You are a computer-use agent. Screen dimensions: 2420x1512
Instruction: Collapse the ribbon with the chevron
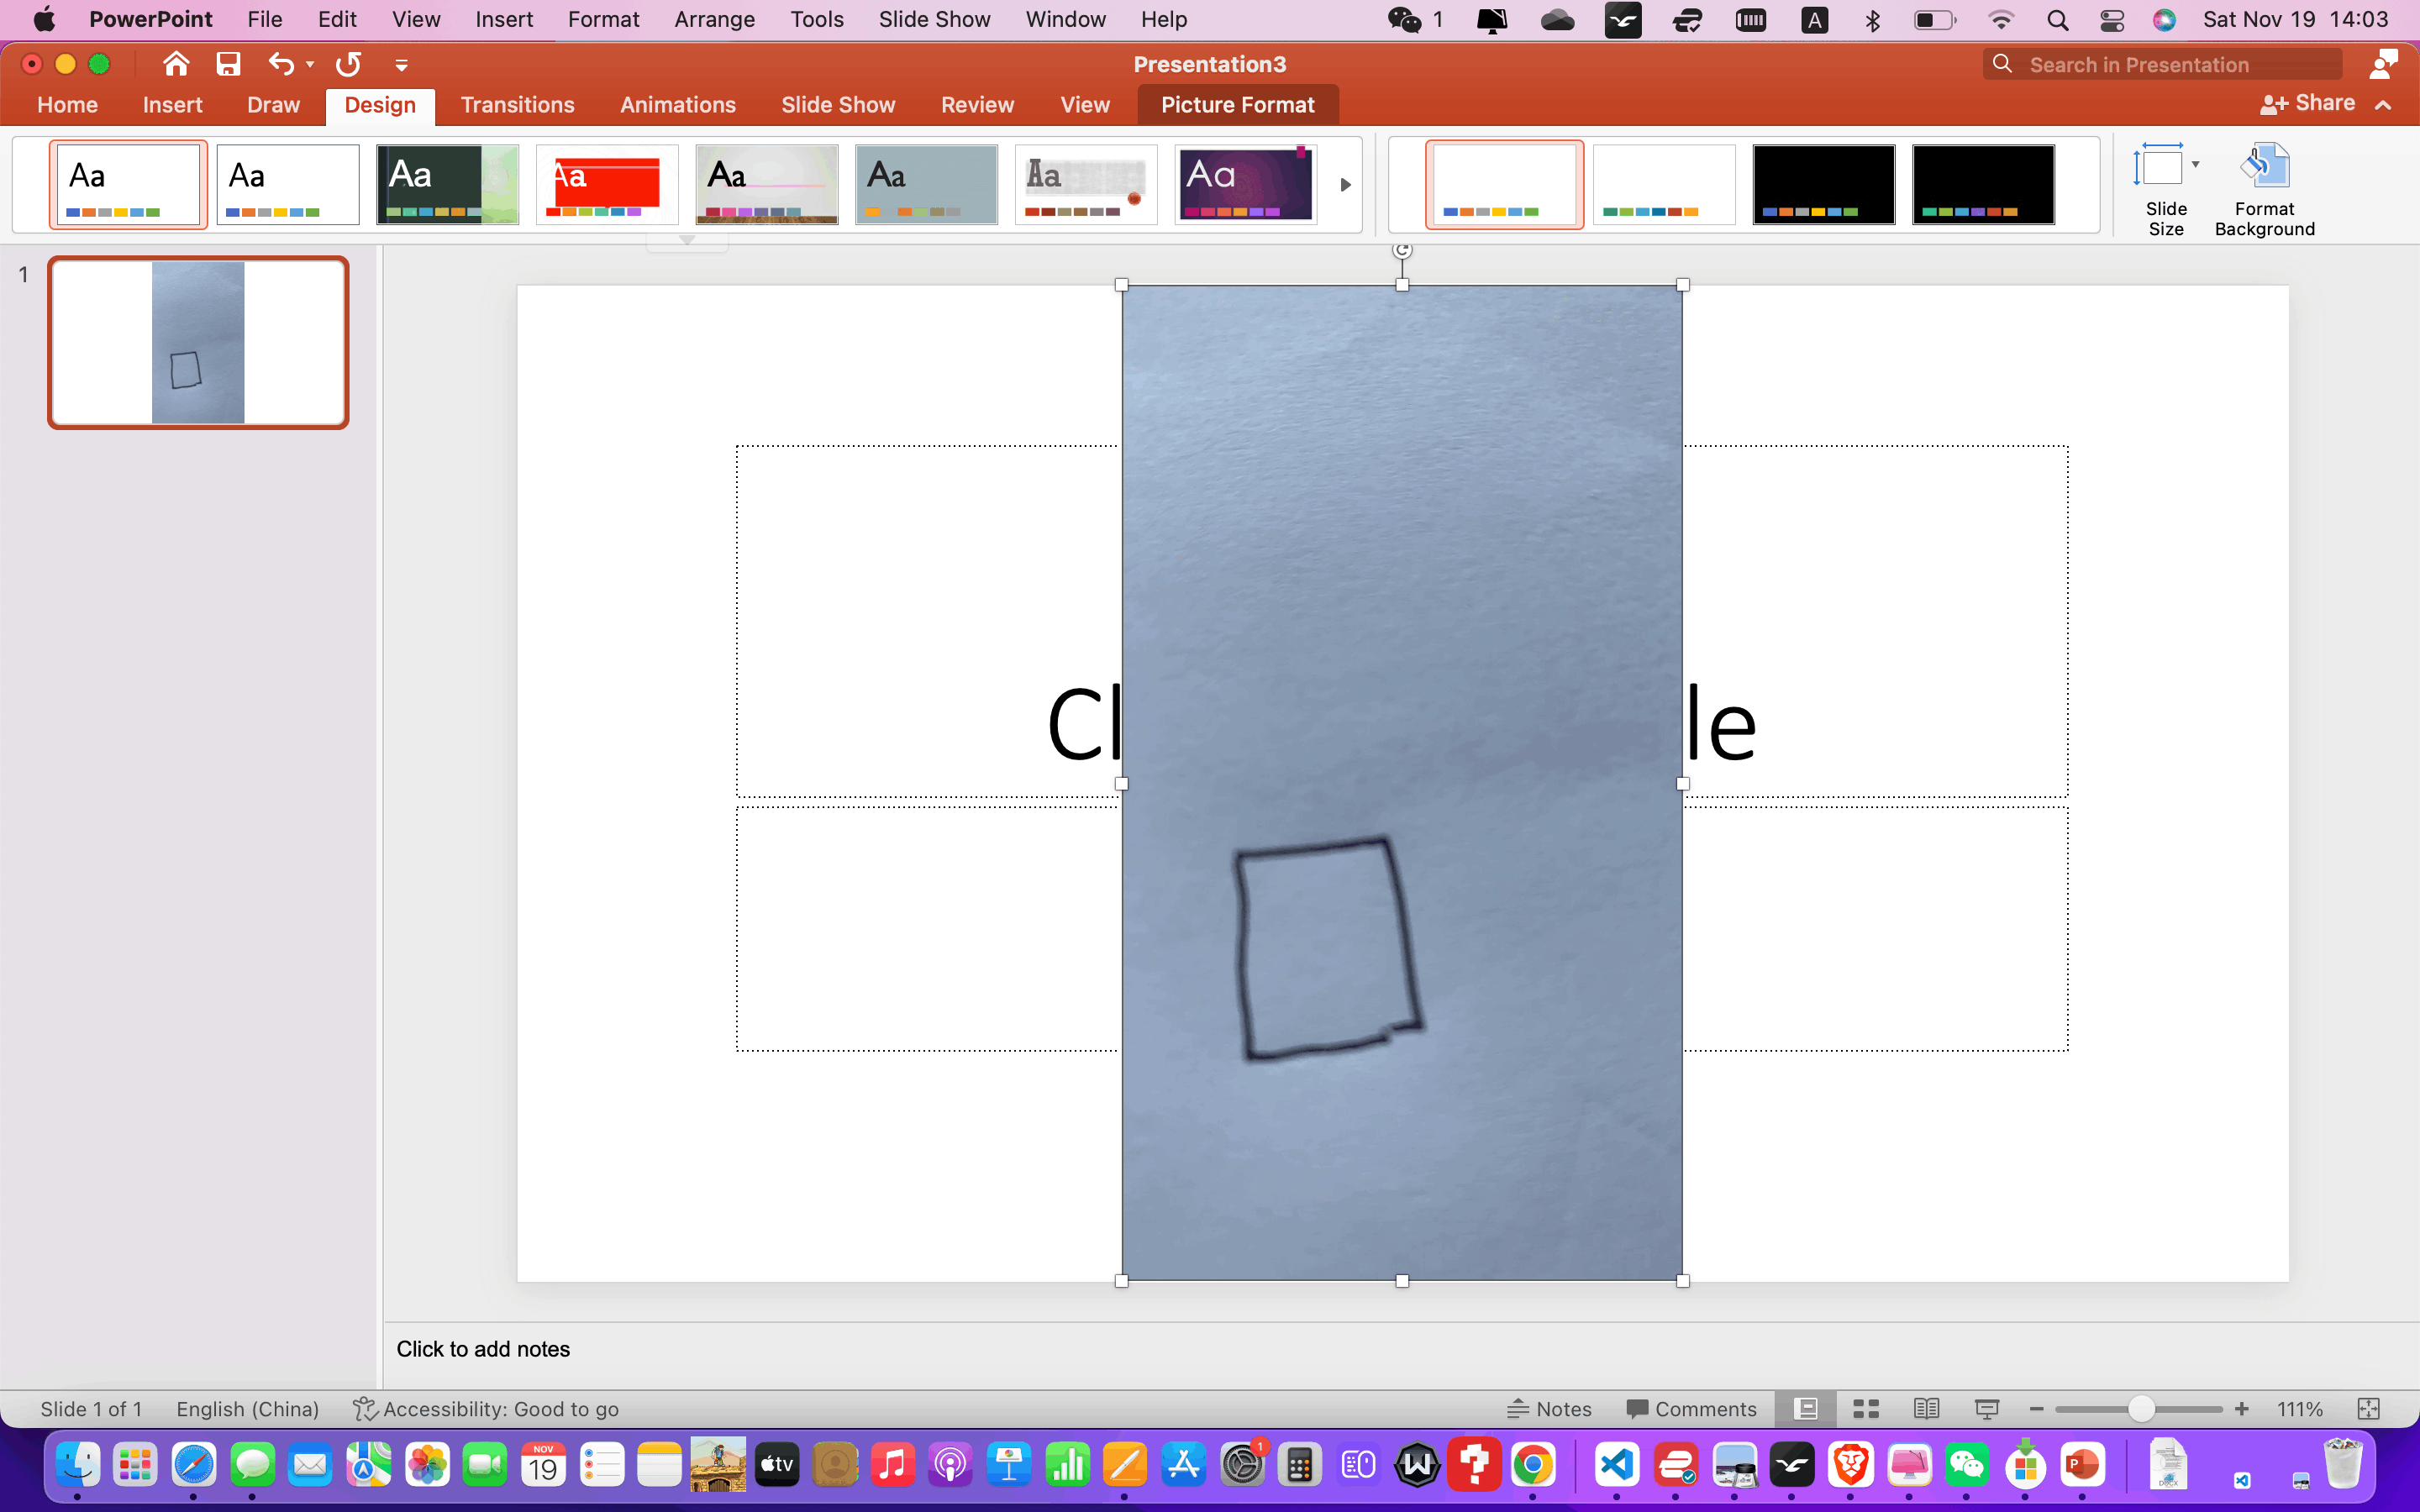point(2383,104)
